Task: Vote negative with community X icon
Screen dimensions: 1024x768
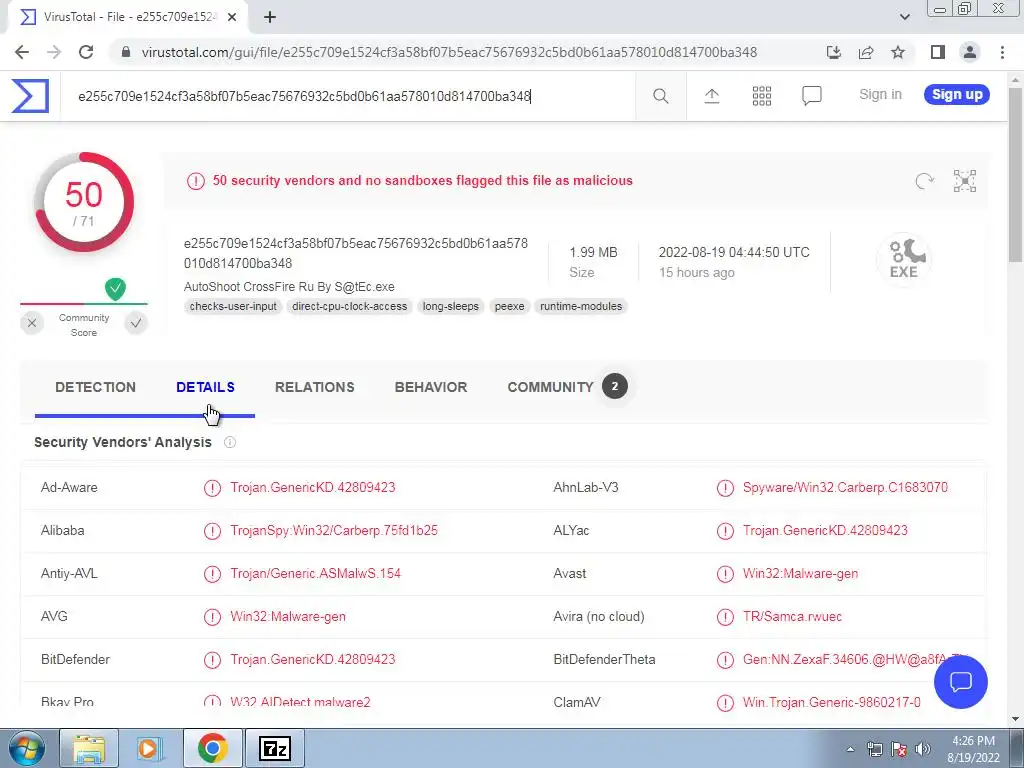Action: pyautogui.click(x=32, y=323)
